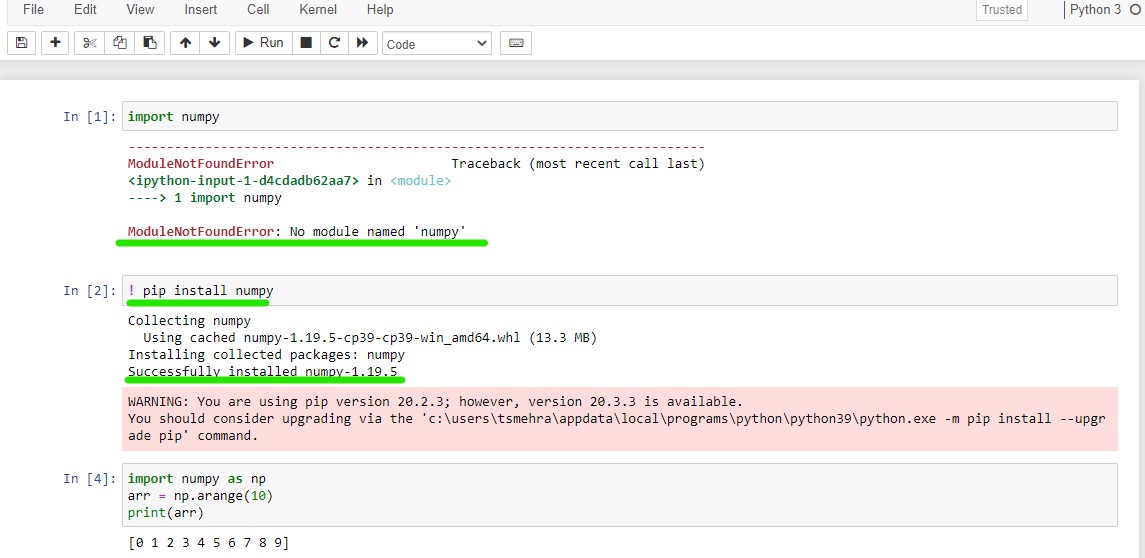Viewport: 1145px width, 558px height.
Task: Expand the cell type Code dropdown
Action: pos(437,44)
